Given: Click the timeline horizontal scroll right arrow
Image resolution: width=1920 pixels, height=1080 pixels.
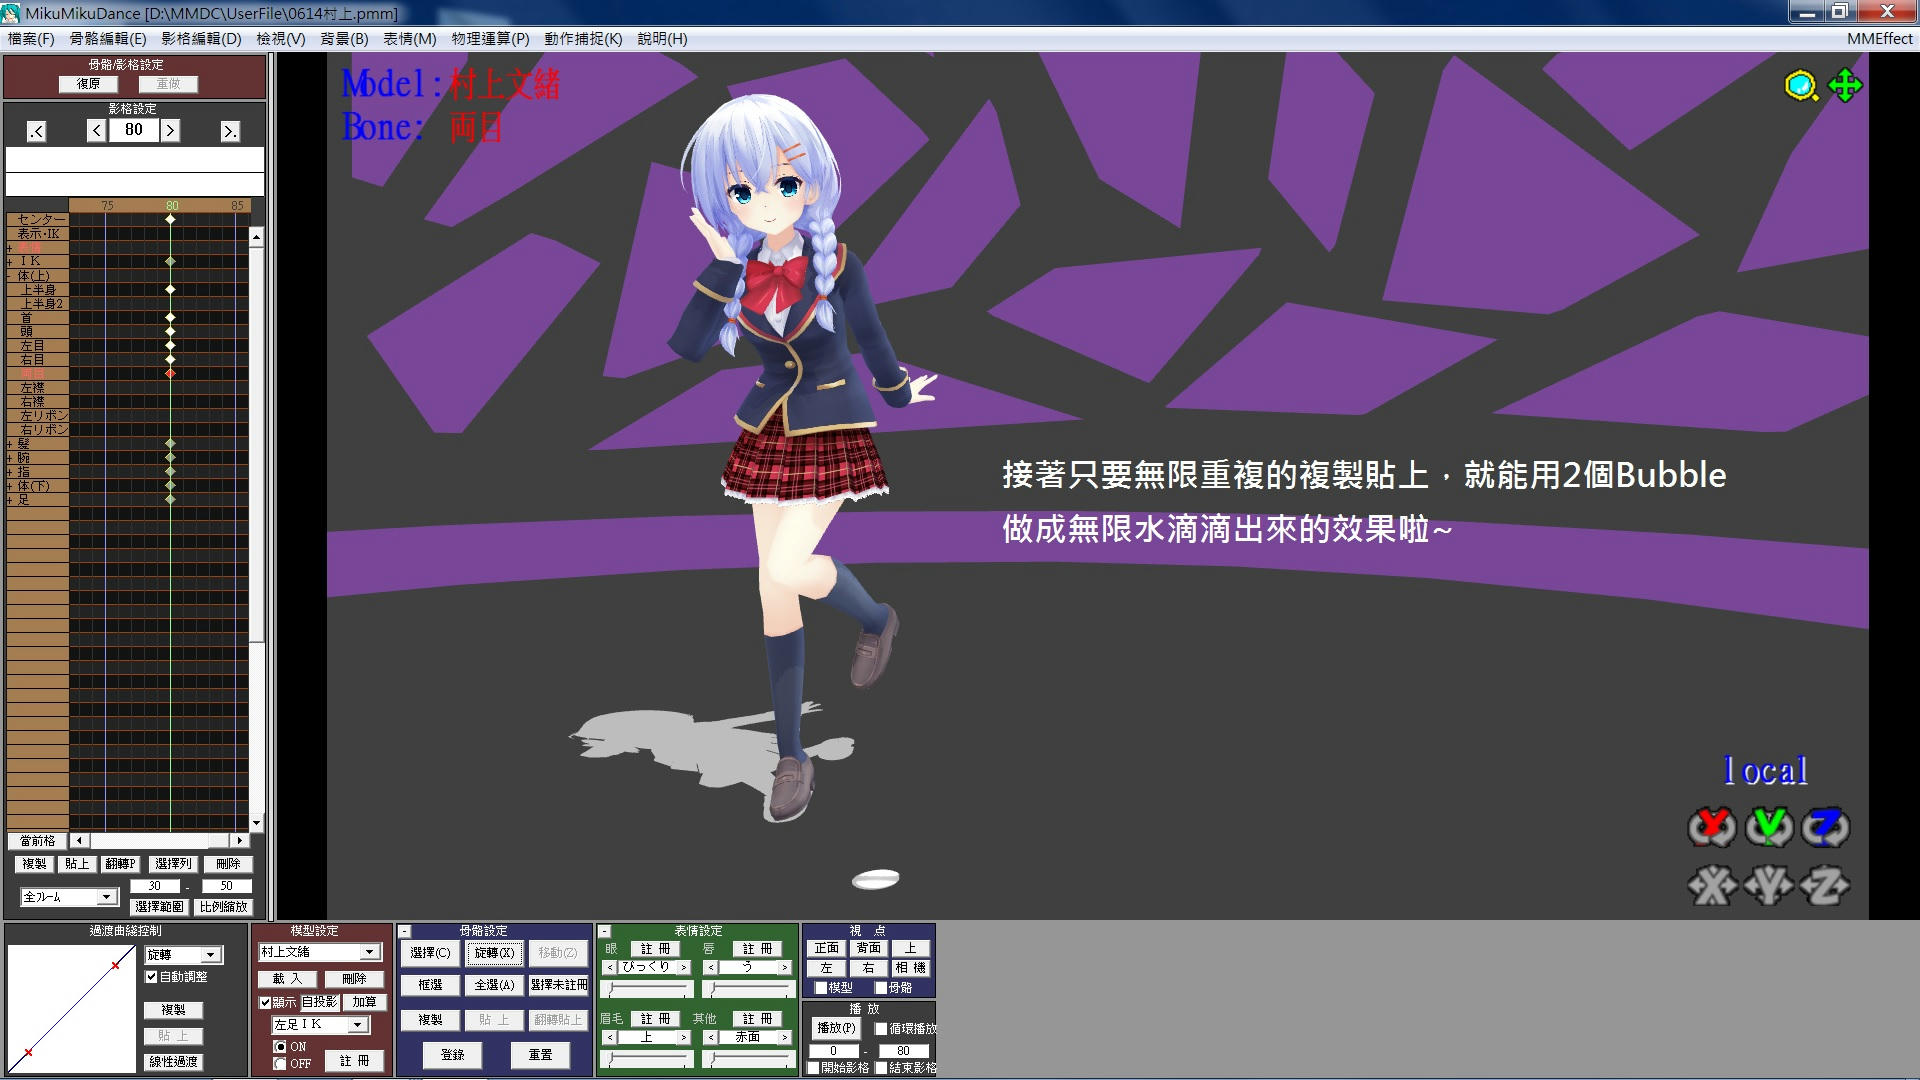Looking at the screenshot, I should click(239, 840).
